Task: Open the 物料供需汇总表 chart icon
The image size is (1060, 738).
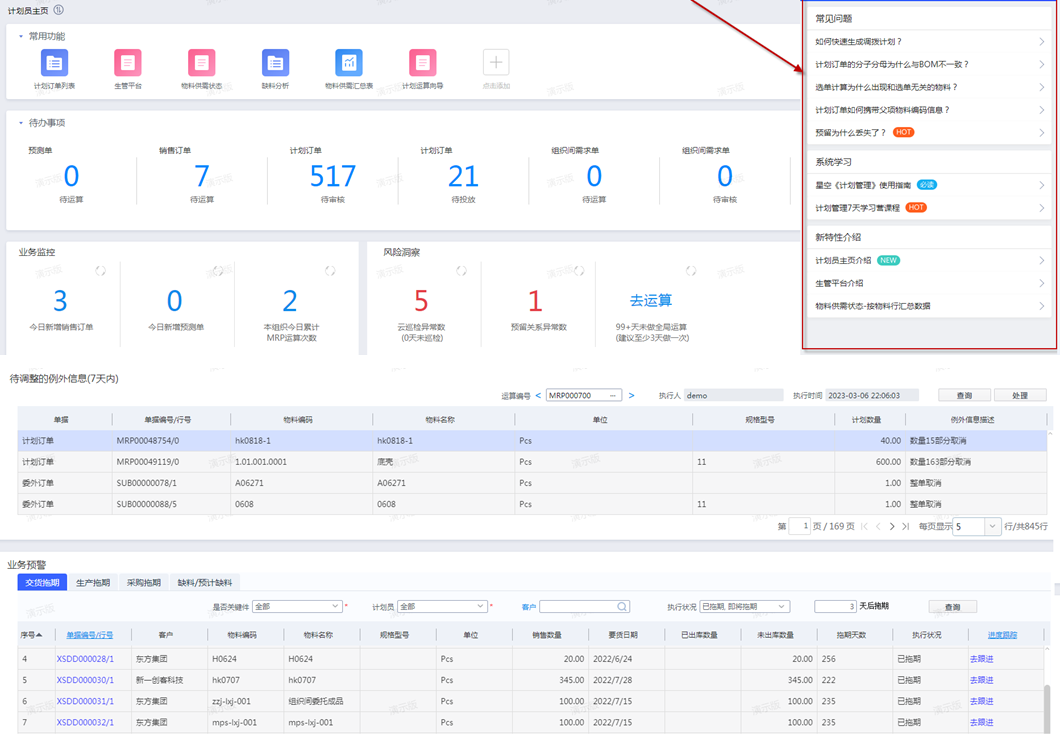Action: [x=349, y=63]
